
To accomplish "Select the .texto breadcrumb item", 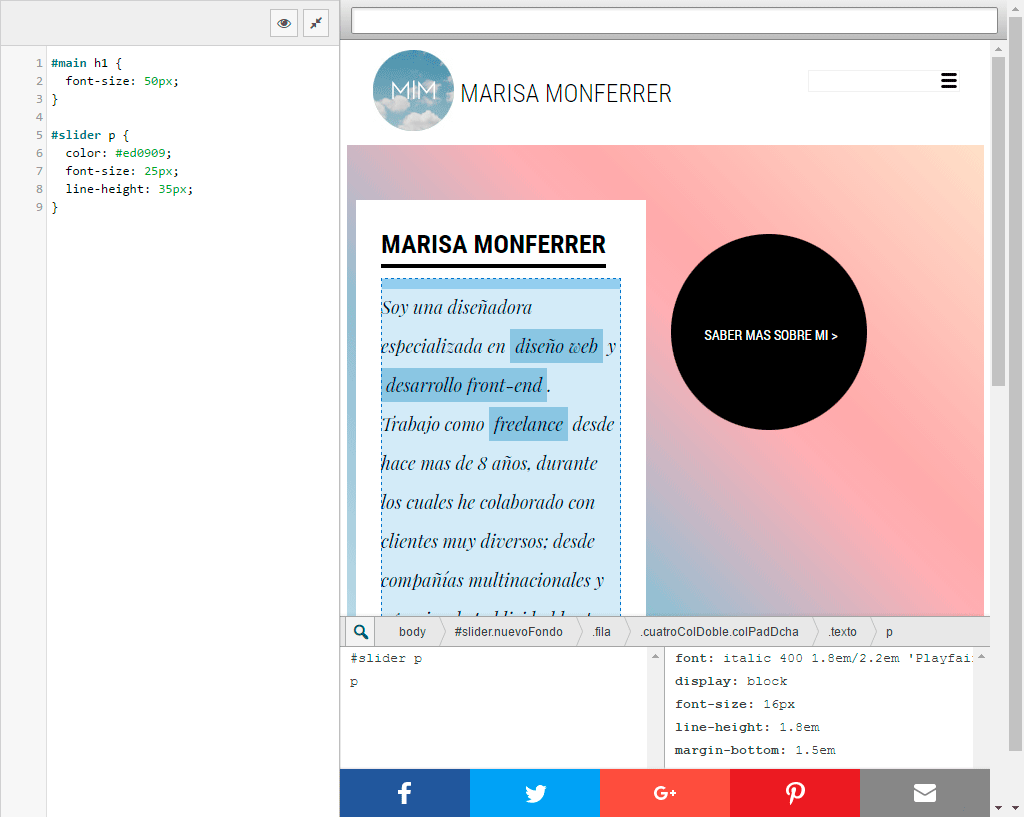I will 842,631.
